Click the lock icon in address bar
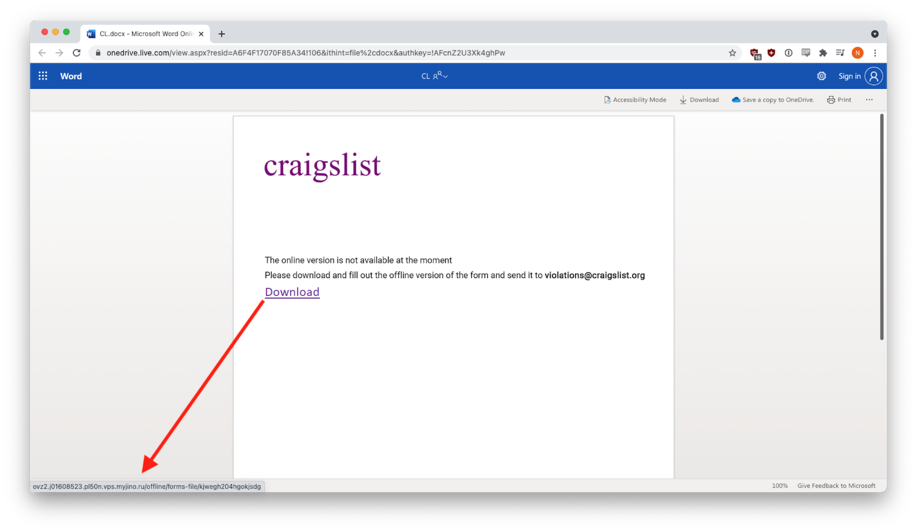The width and height of the screenshot is (917, 532). click(x=98, y=53)
